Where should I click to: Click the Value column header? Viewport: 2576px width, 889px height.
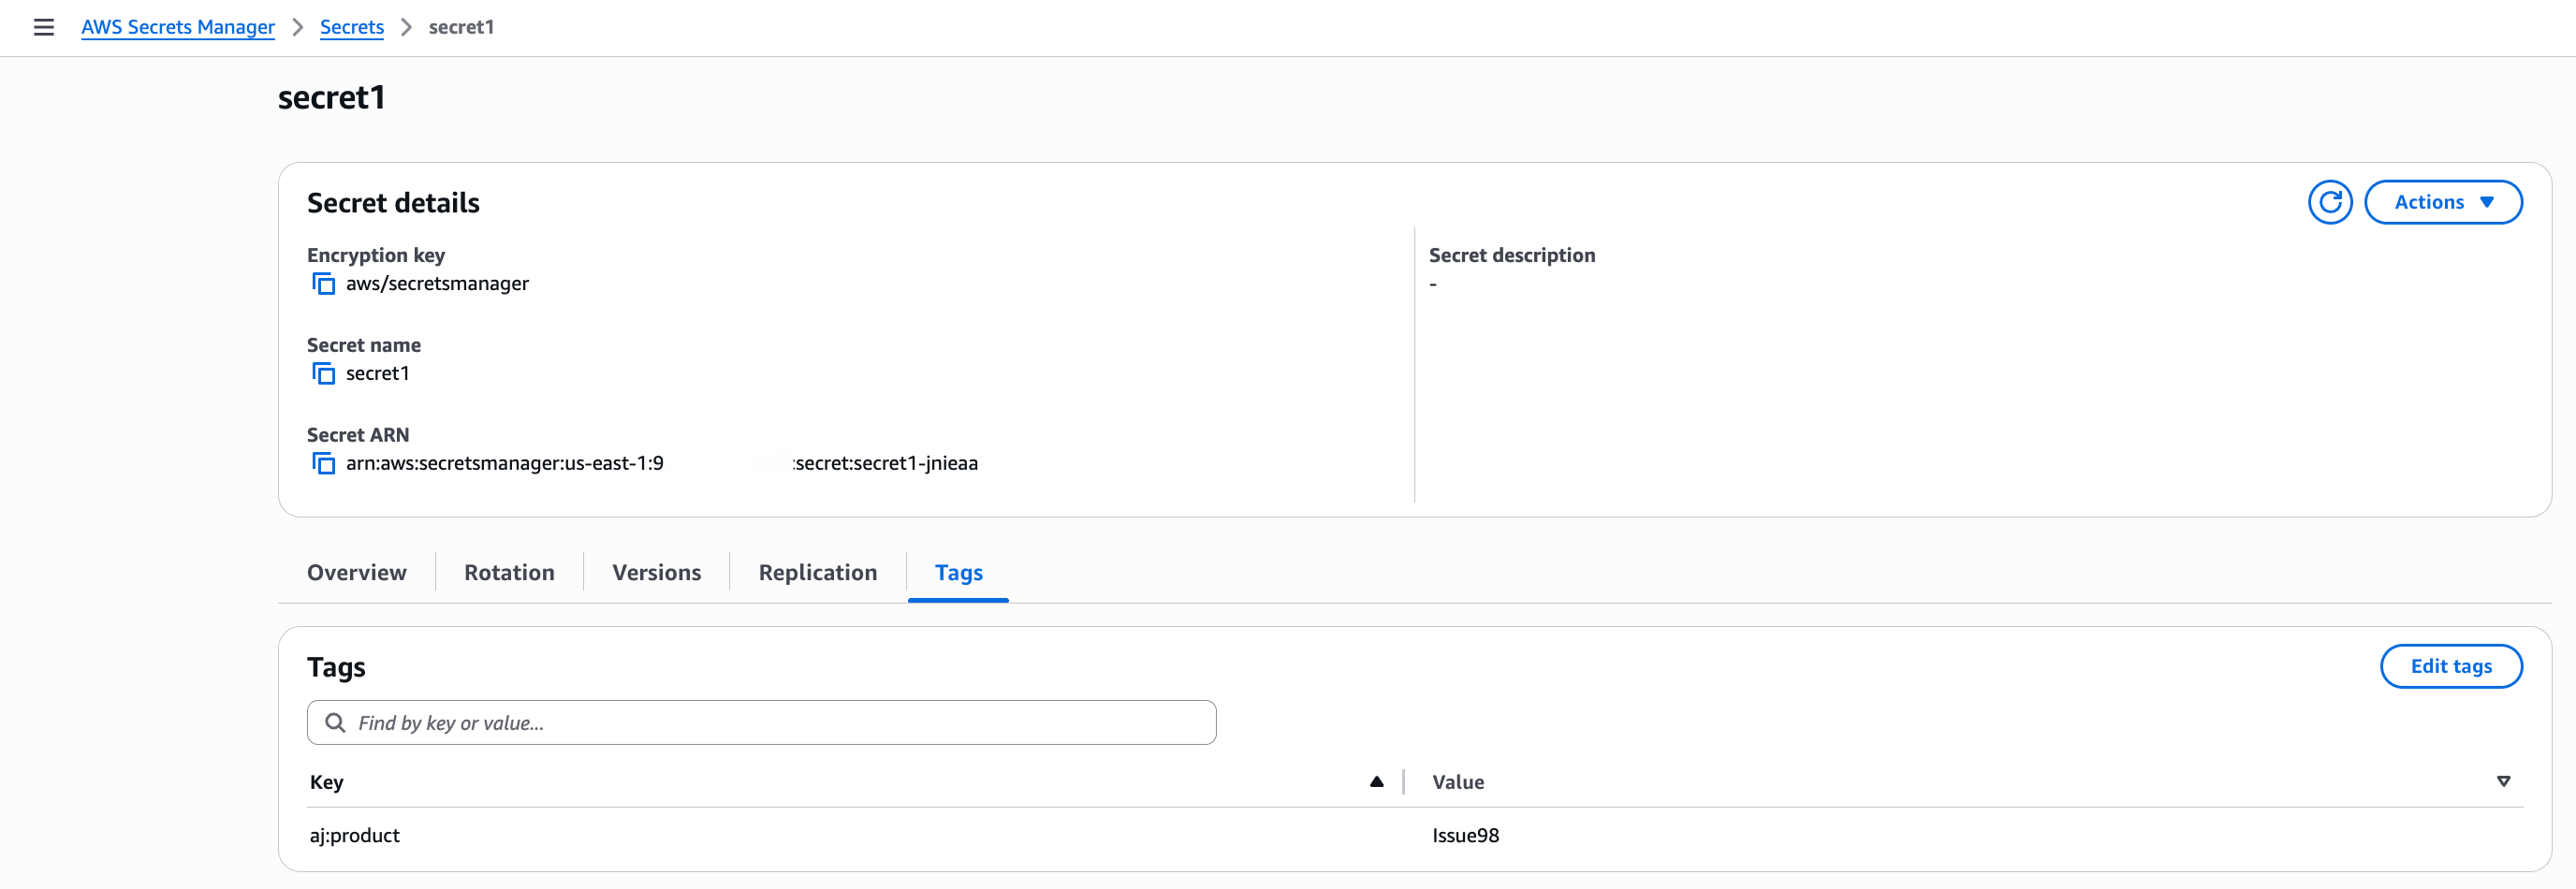click(1458, 783)
